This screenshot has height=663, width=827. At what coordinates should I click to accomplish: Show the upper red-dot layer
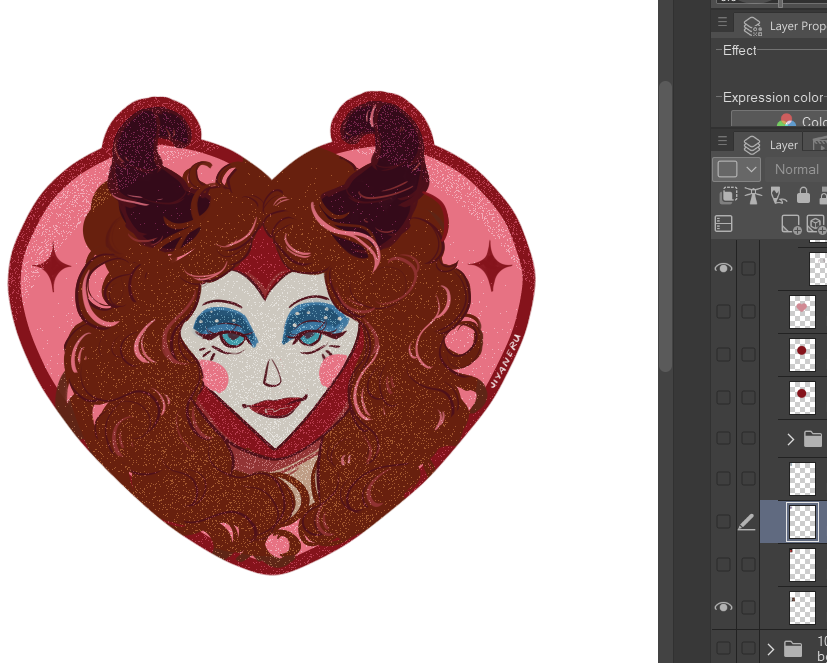pos(723,354)
